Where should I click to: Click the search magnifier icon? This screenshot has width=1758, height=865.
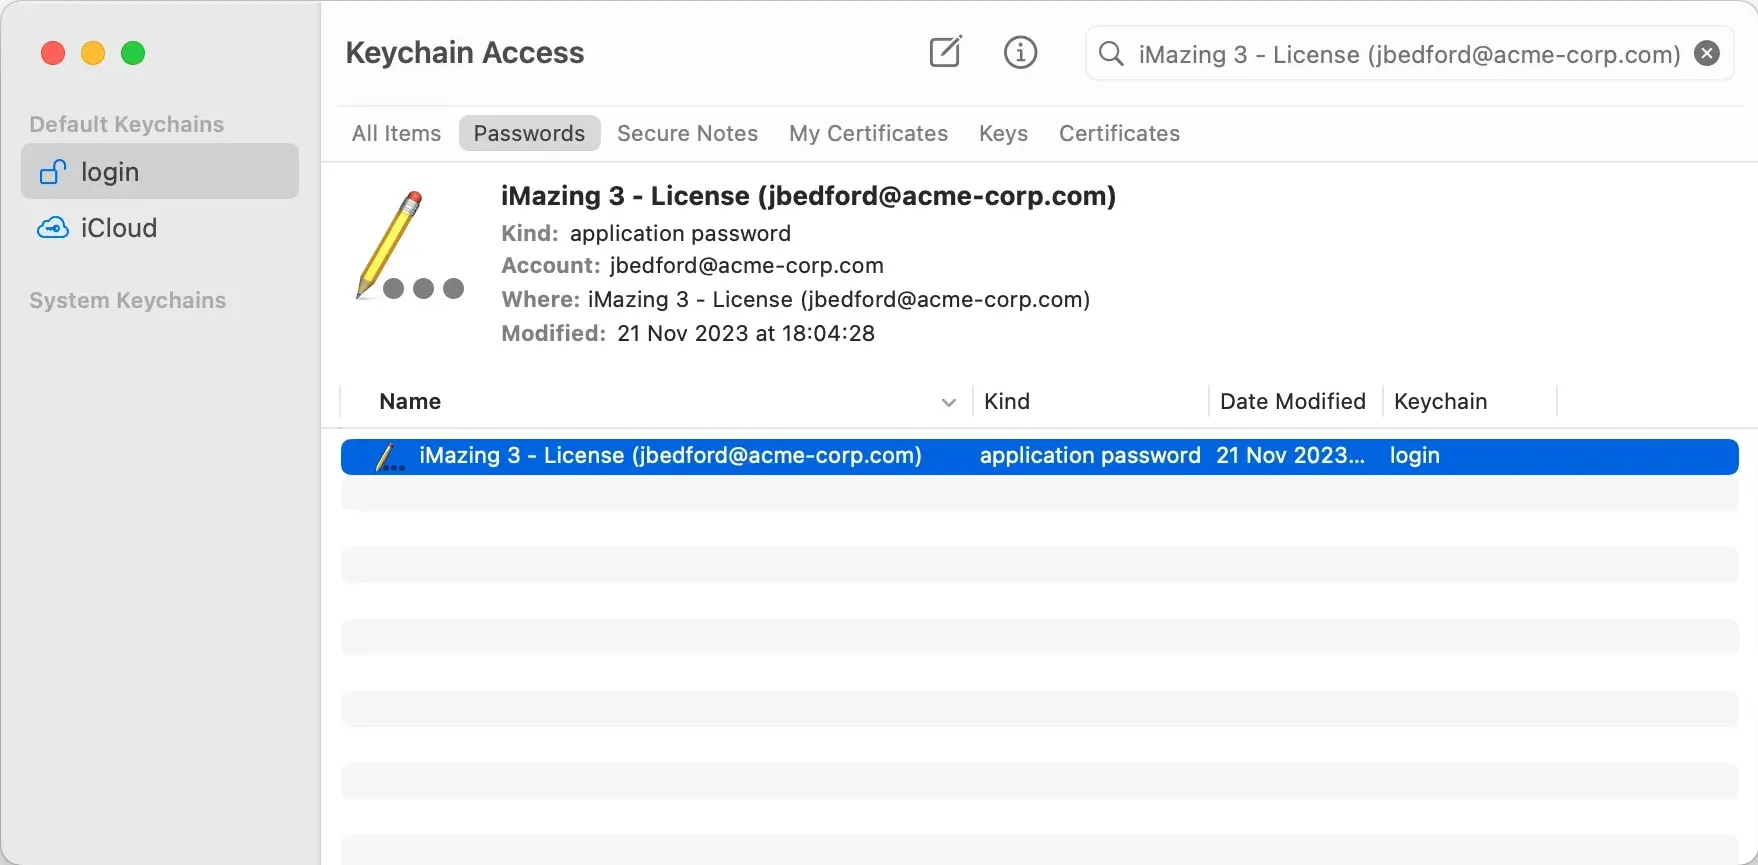[x=1111, y=54]
